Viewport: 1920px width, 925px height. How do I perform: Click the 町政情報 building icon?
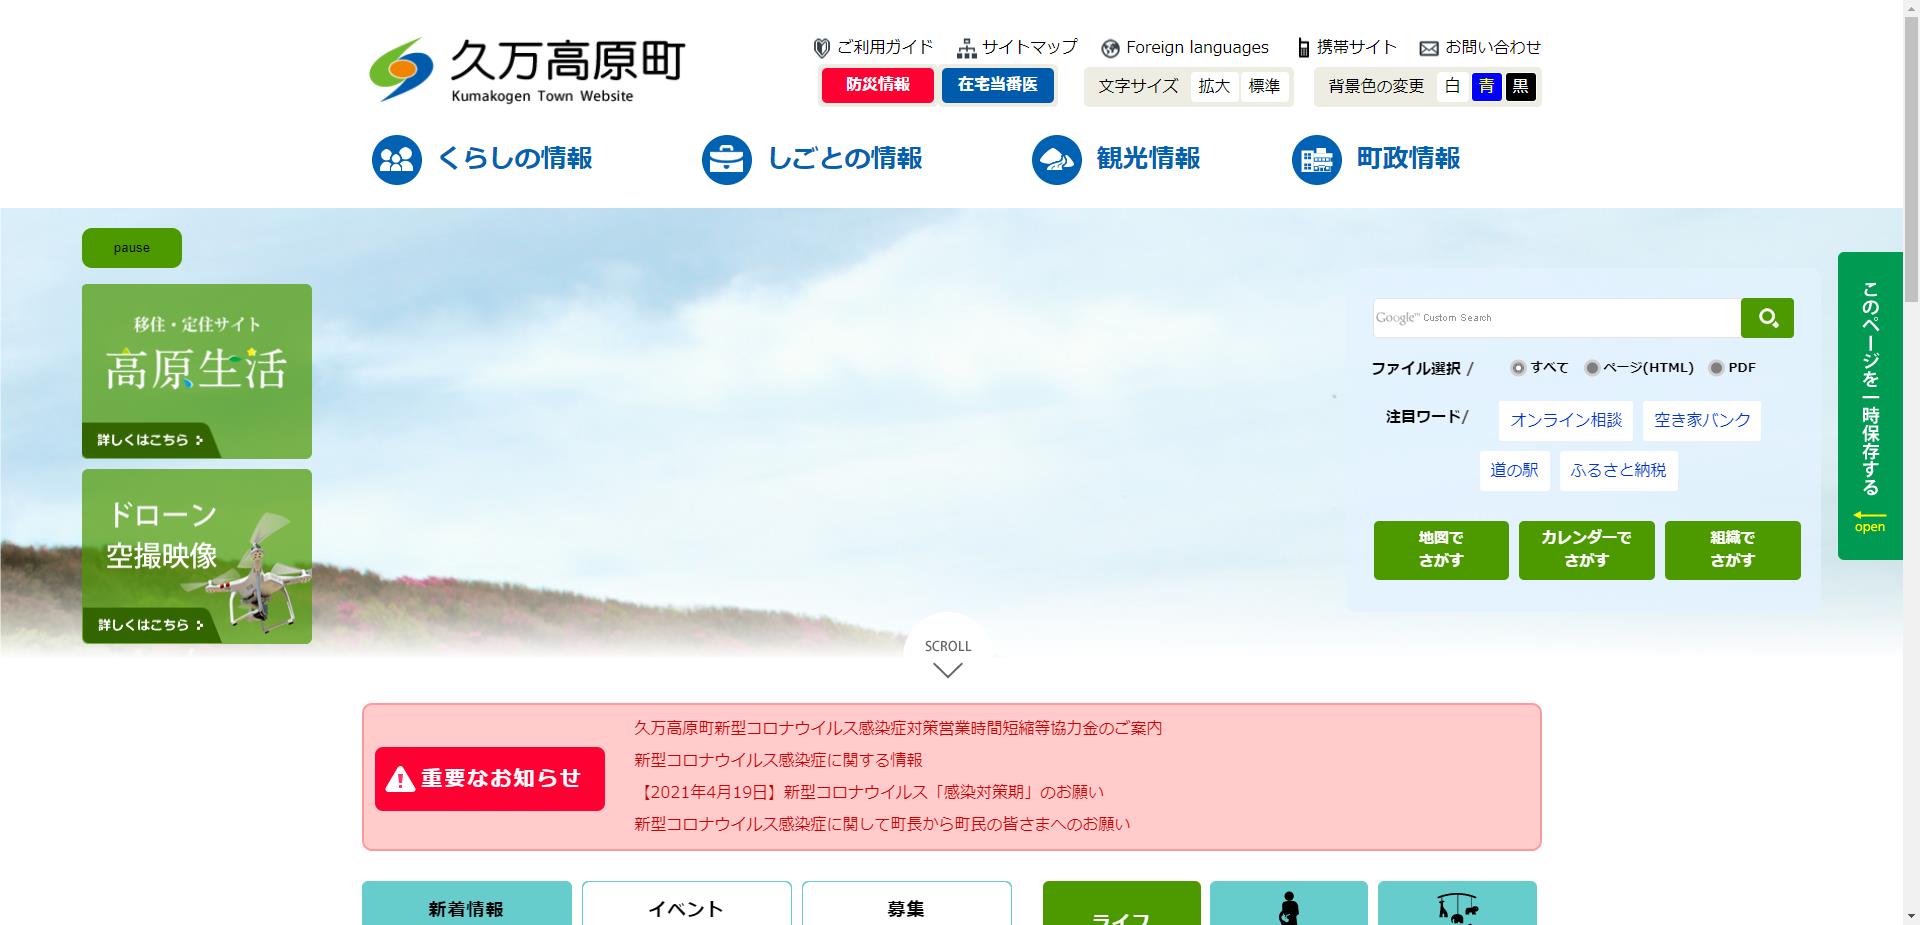1316,158
